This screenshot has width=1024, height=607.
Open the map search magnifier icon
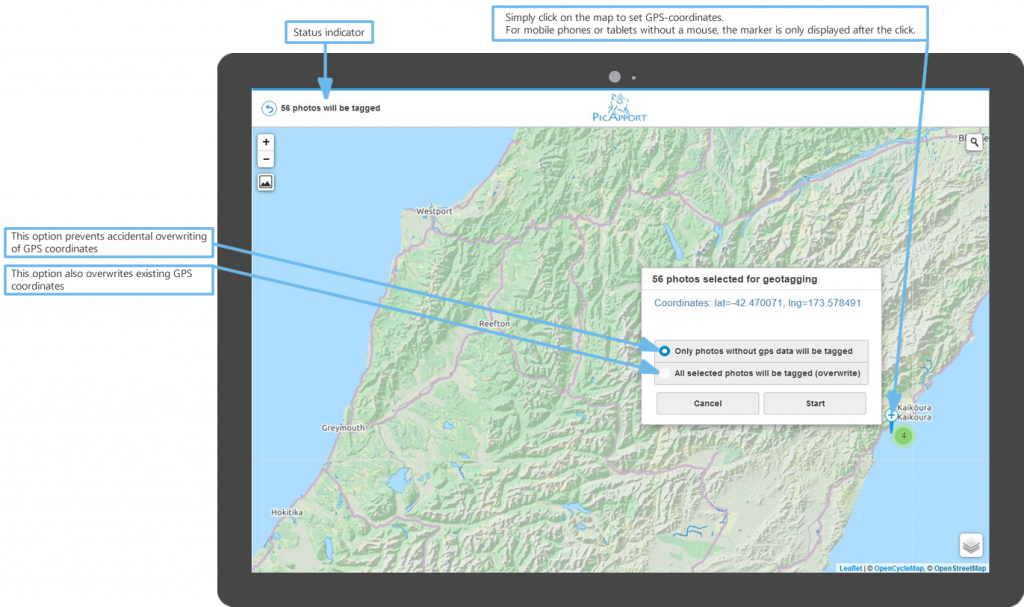pyautogui.click(x=974, y=143)
